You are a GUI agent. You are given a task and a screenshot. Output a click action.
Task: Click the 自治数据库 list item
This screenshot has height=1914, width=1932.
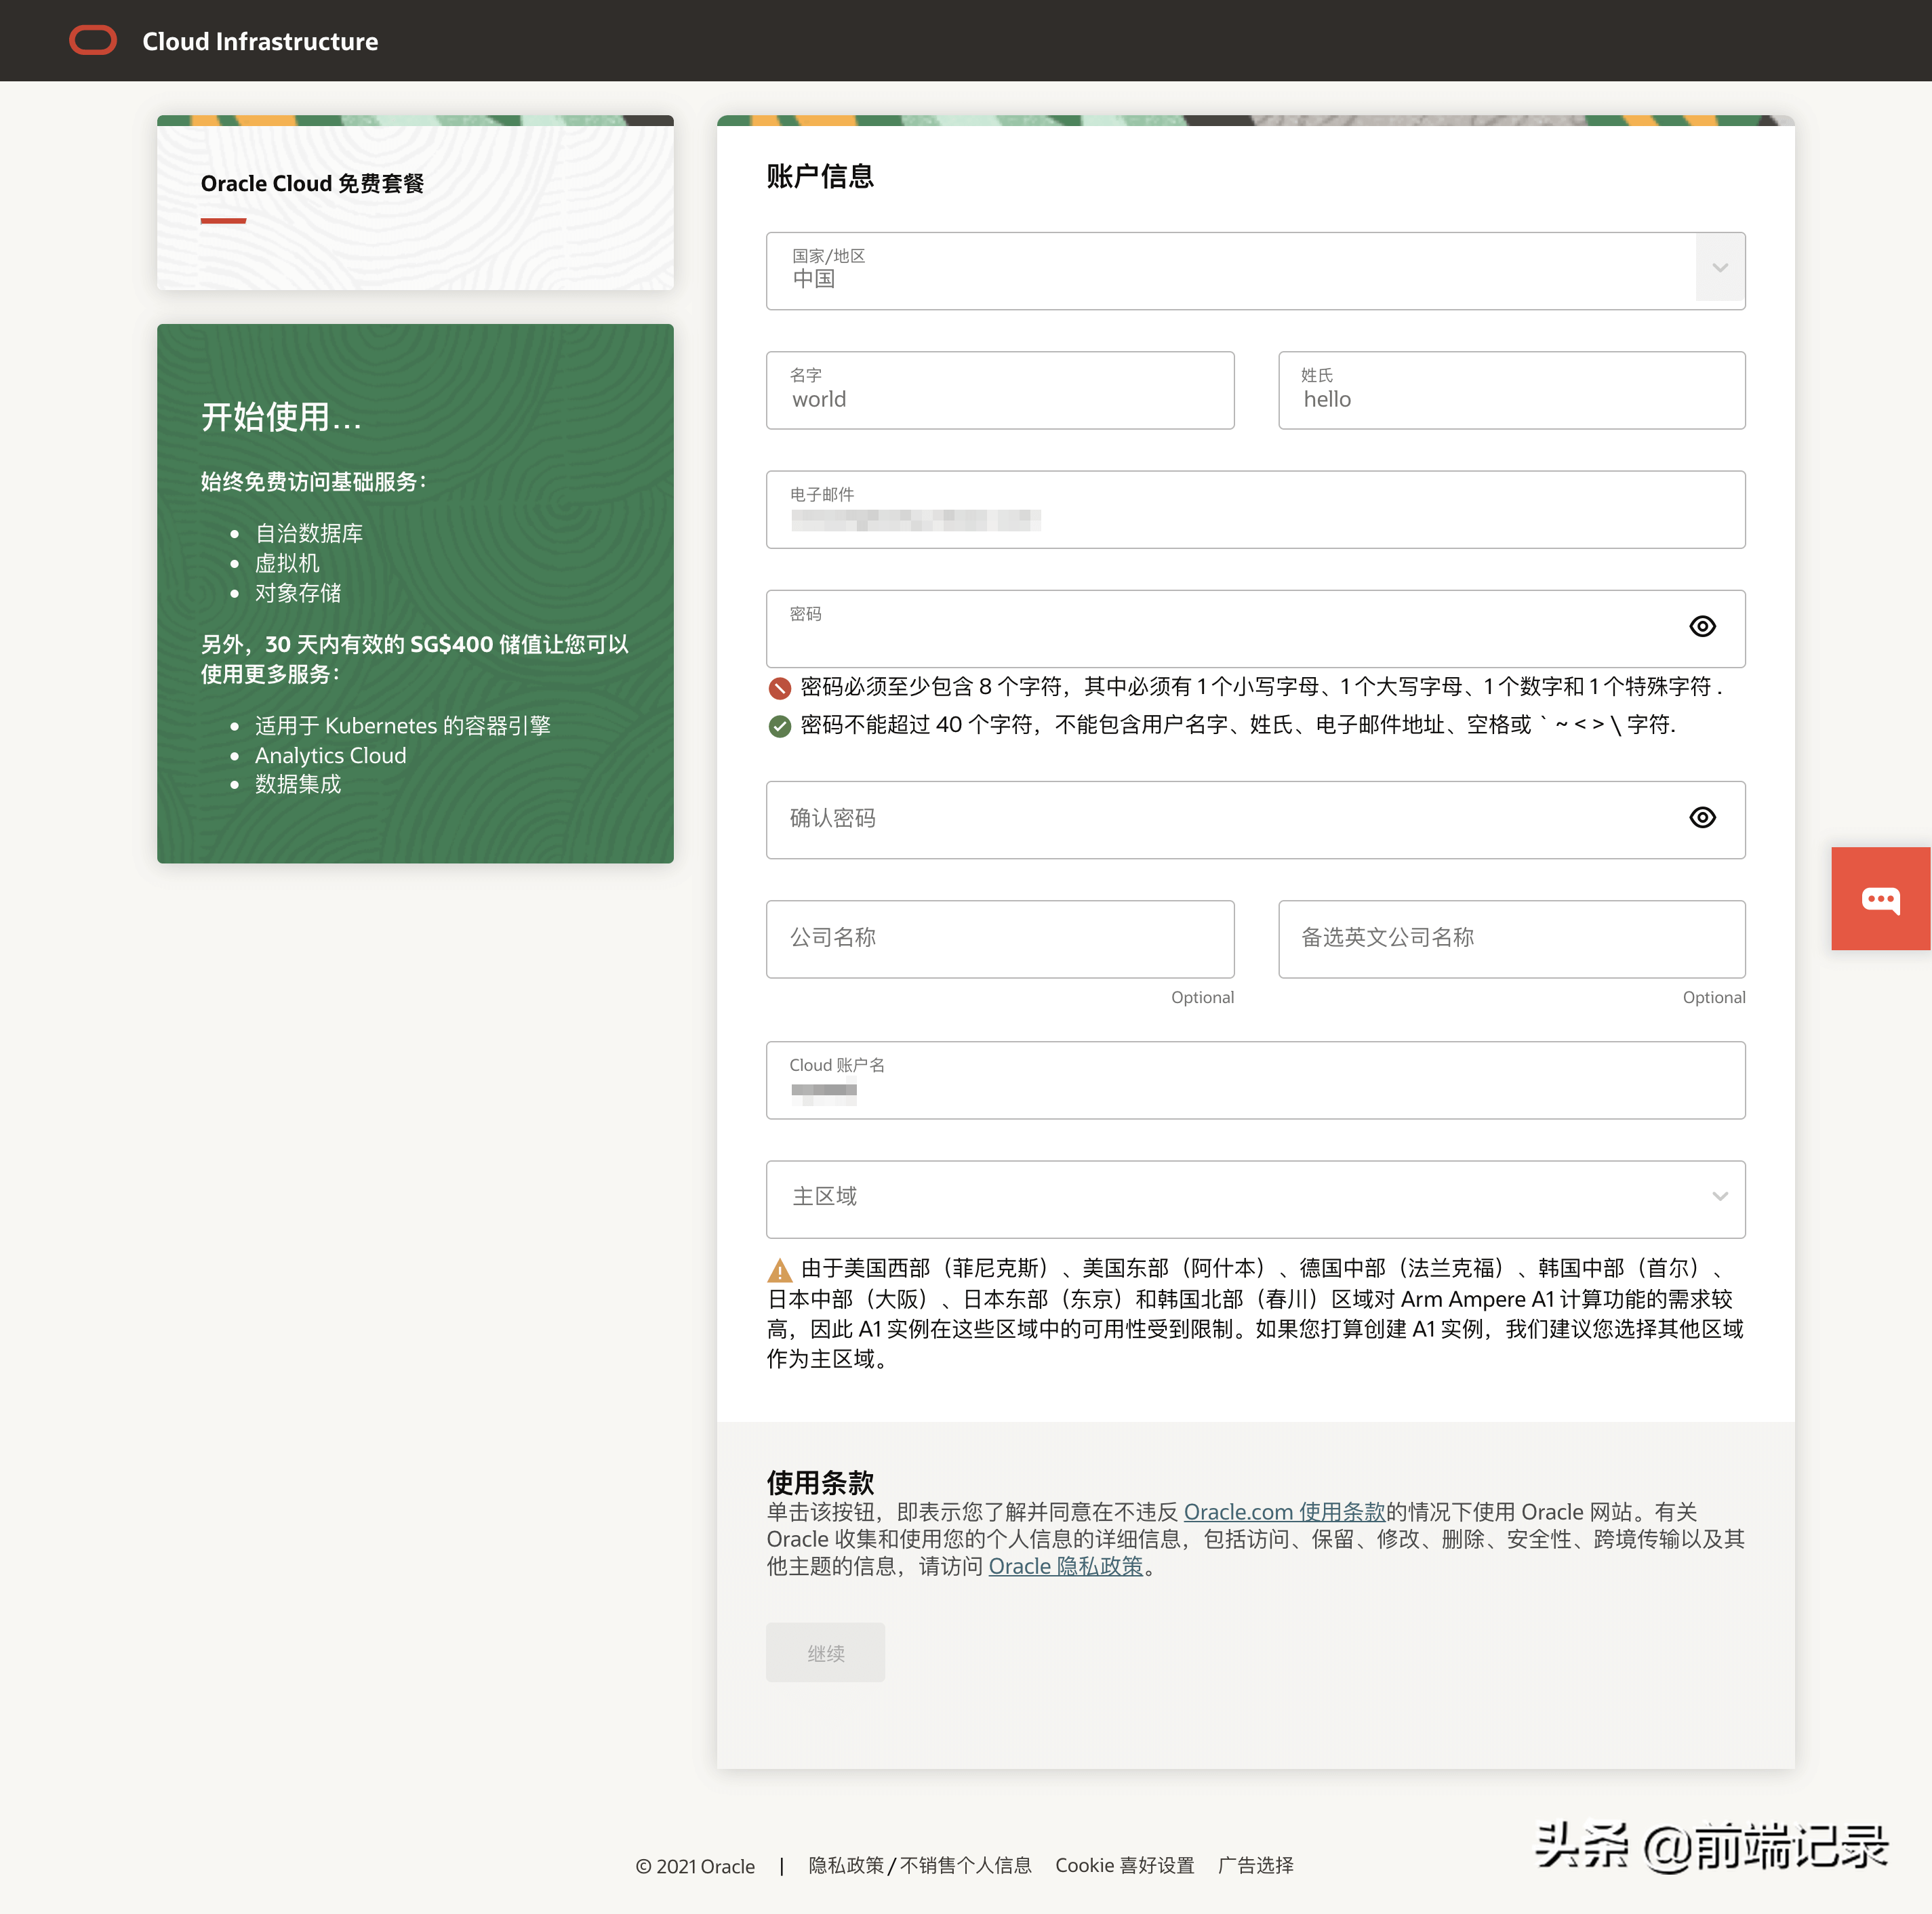tap(308, 533)
